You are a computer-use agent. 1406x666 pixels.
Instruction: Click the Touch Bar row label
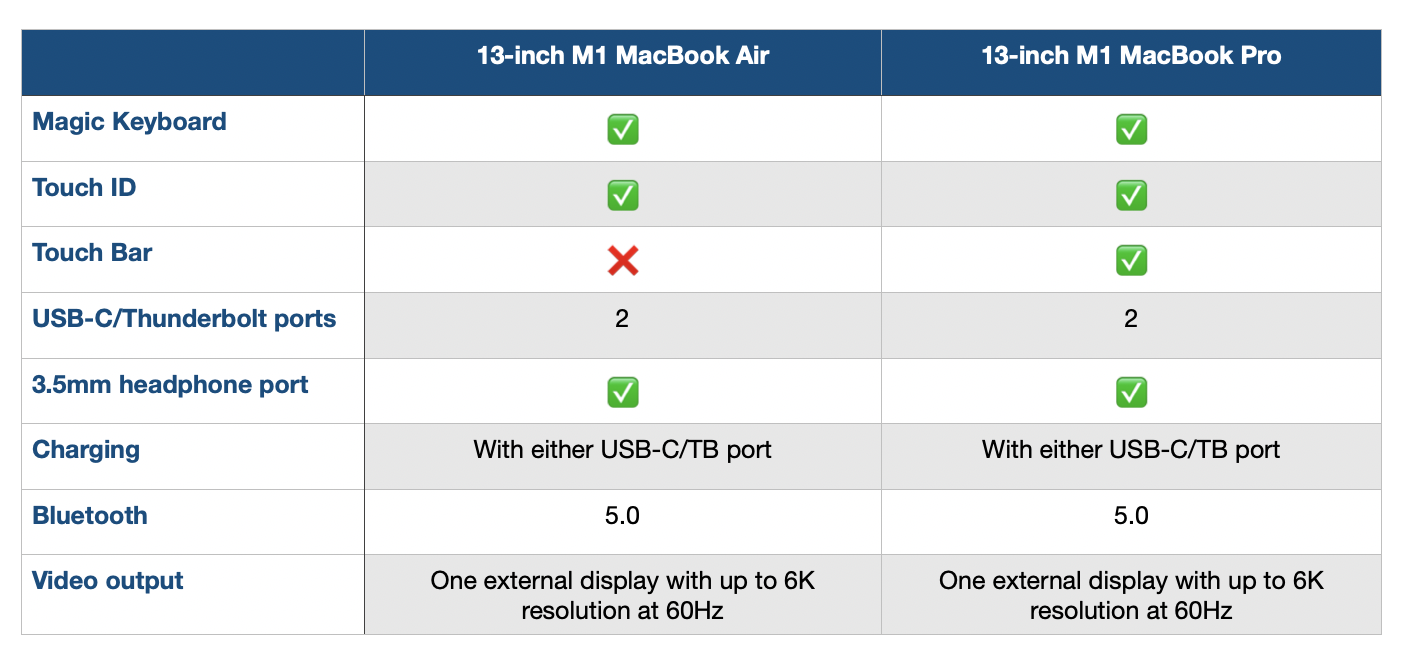tap(92, 253)
